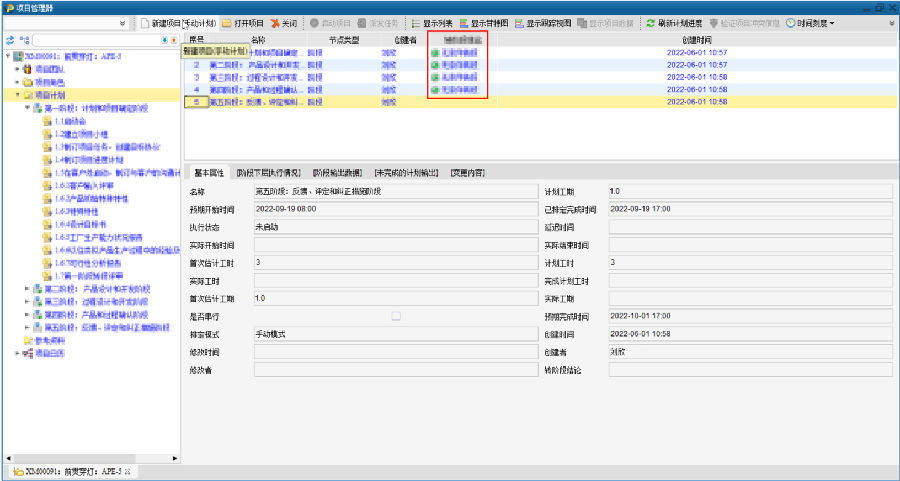Image resolution: width=900 pixels, height=481 pixels.
Task: Select the 基本属性 tab
Action: (211, 173)
